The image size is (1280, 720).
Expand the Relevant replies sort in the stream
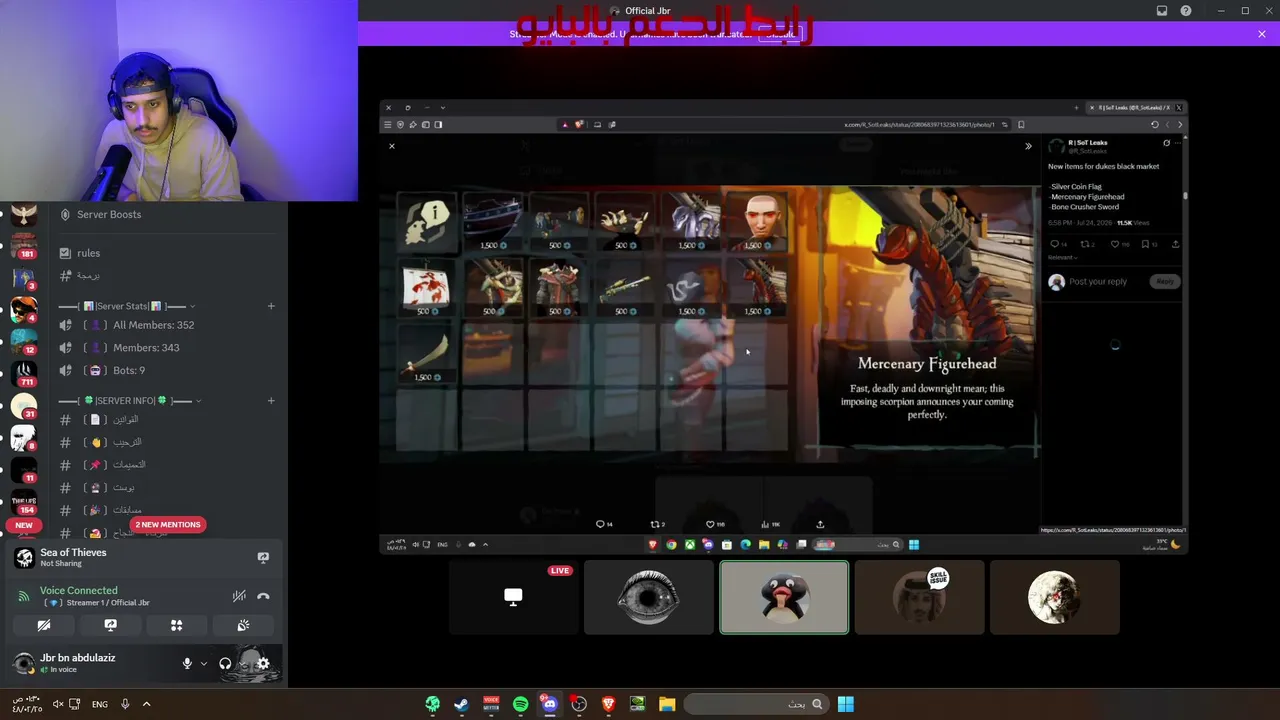click(1062, 258)
